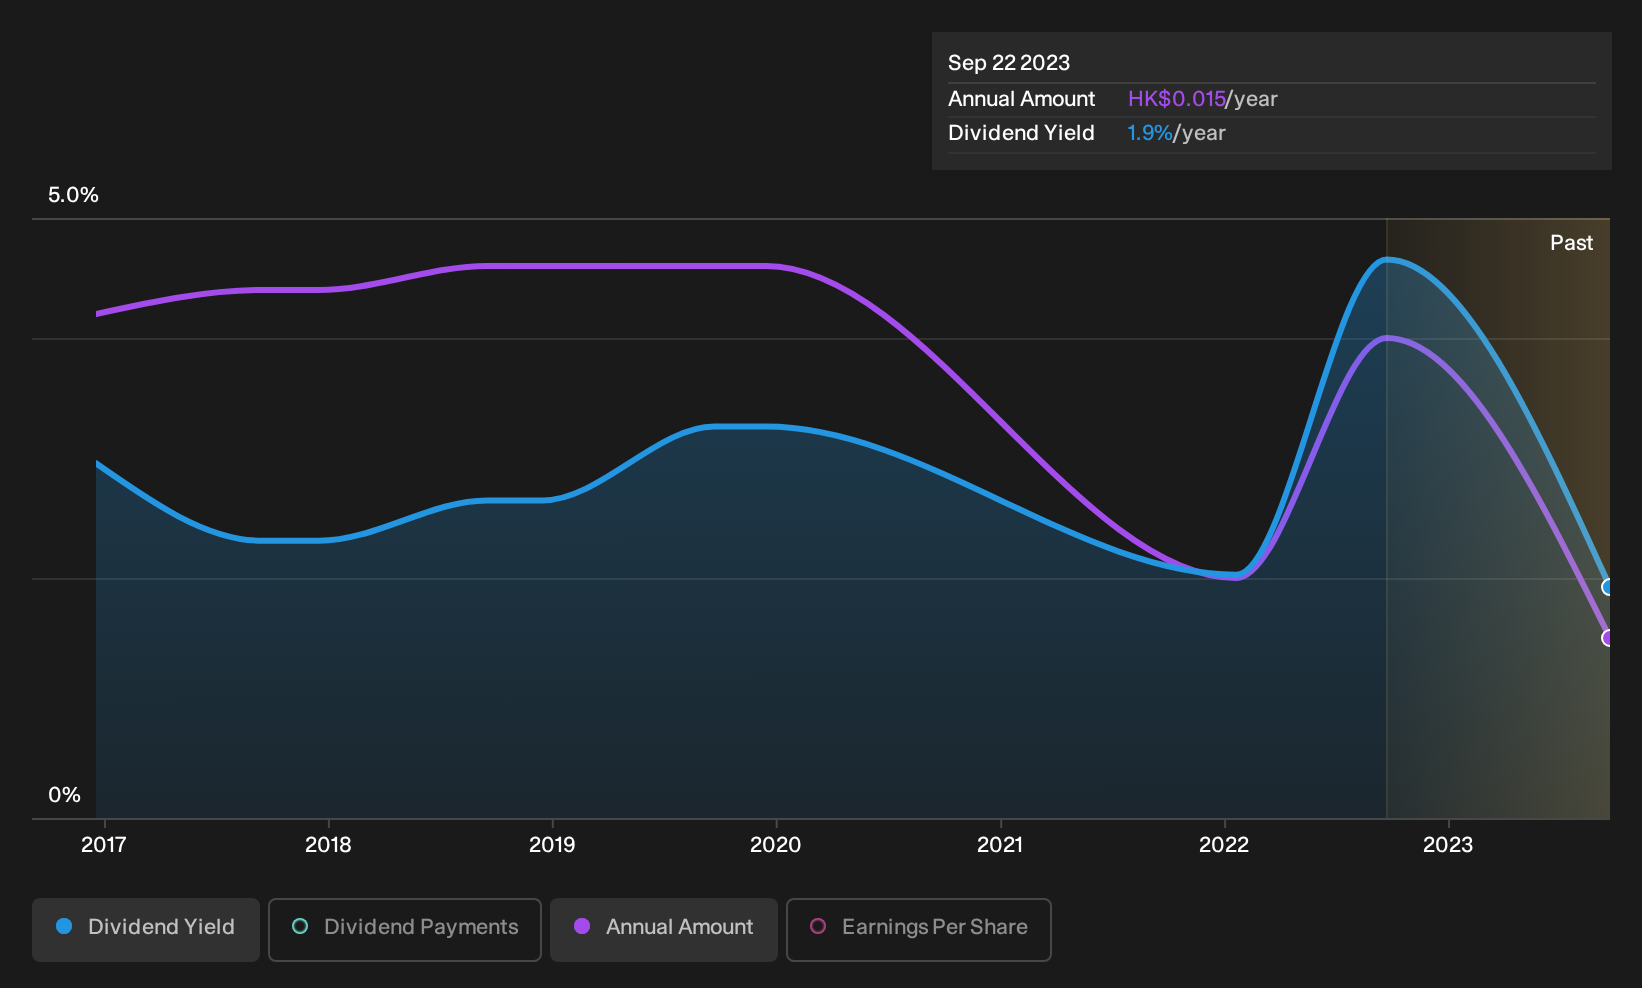Select the purple annual amount endpoint marker
The image size is (1642, 988).
pos(1607,638)
